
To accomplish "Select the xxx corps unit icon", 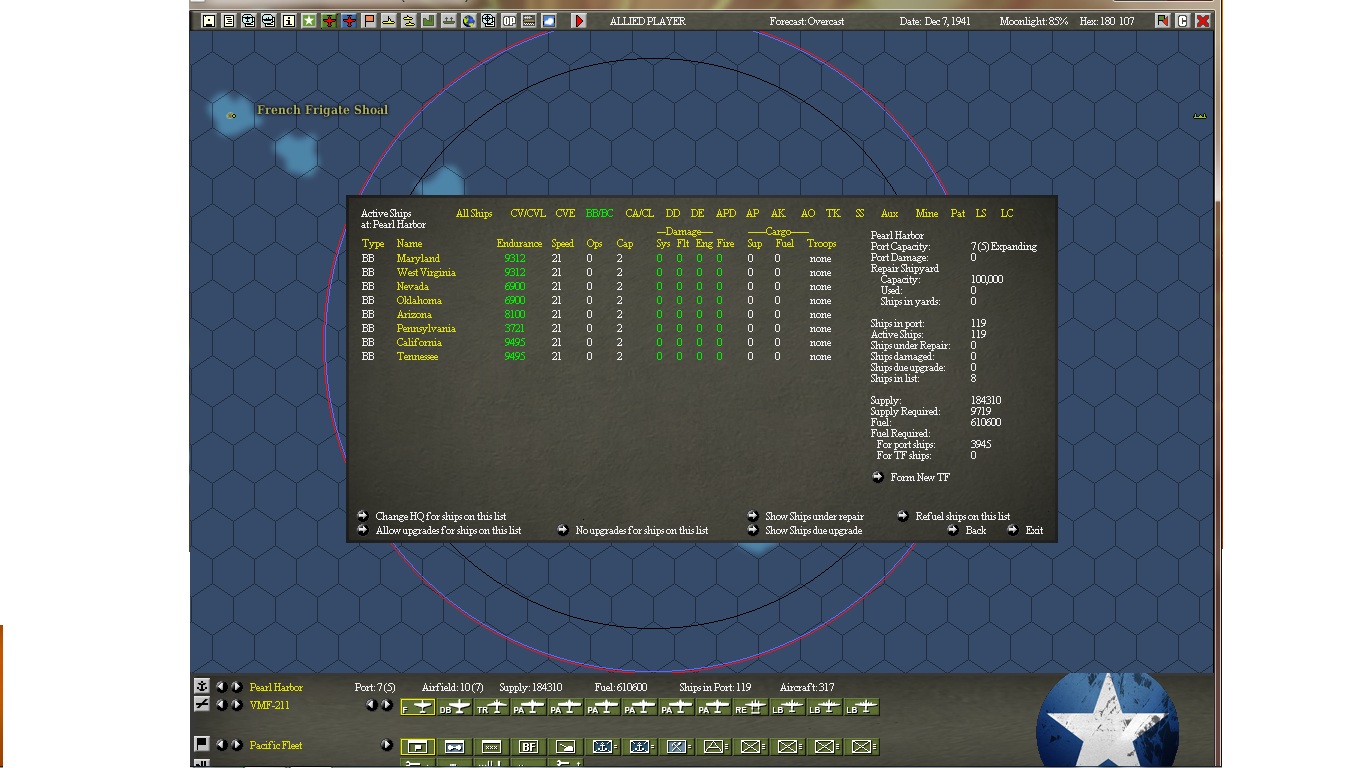I will [x=491, y=746].
